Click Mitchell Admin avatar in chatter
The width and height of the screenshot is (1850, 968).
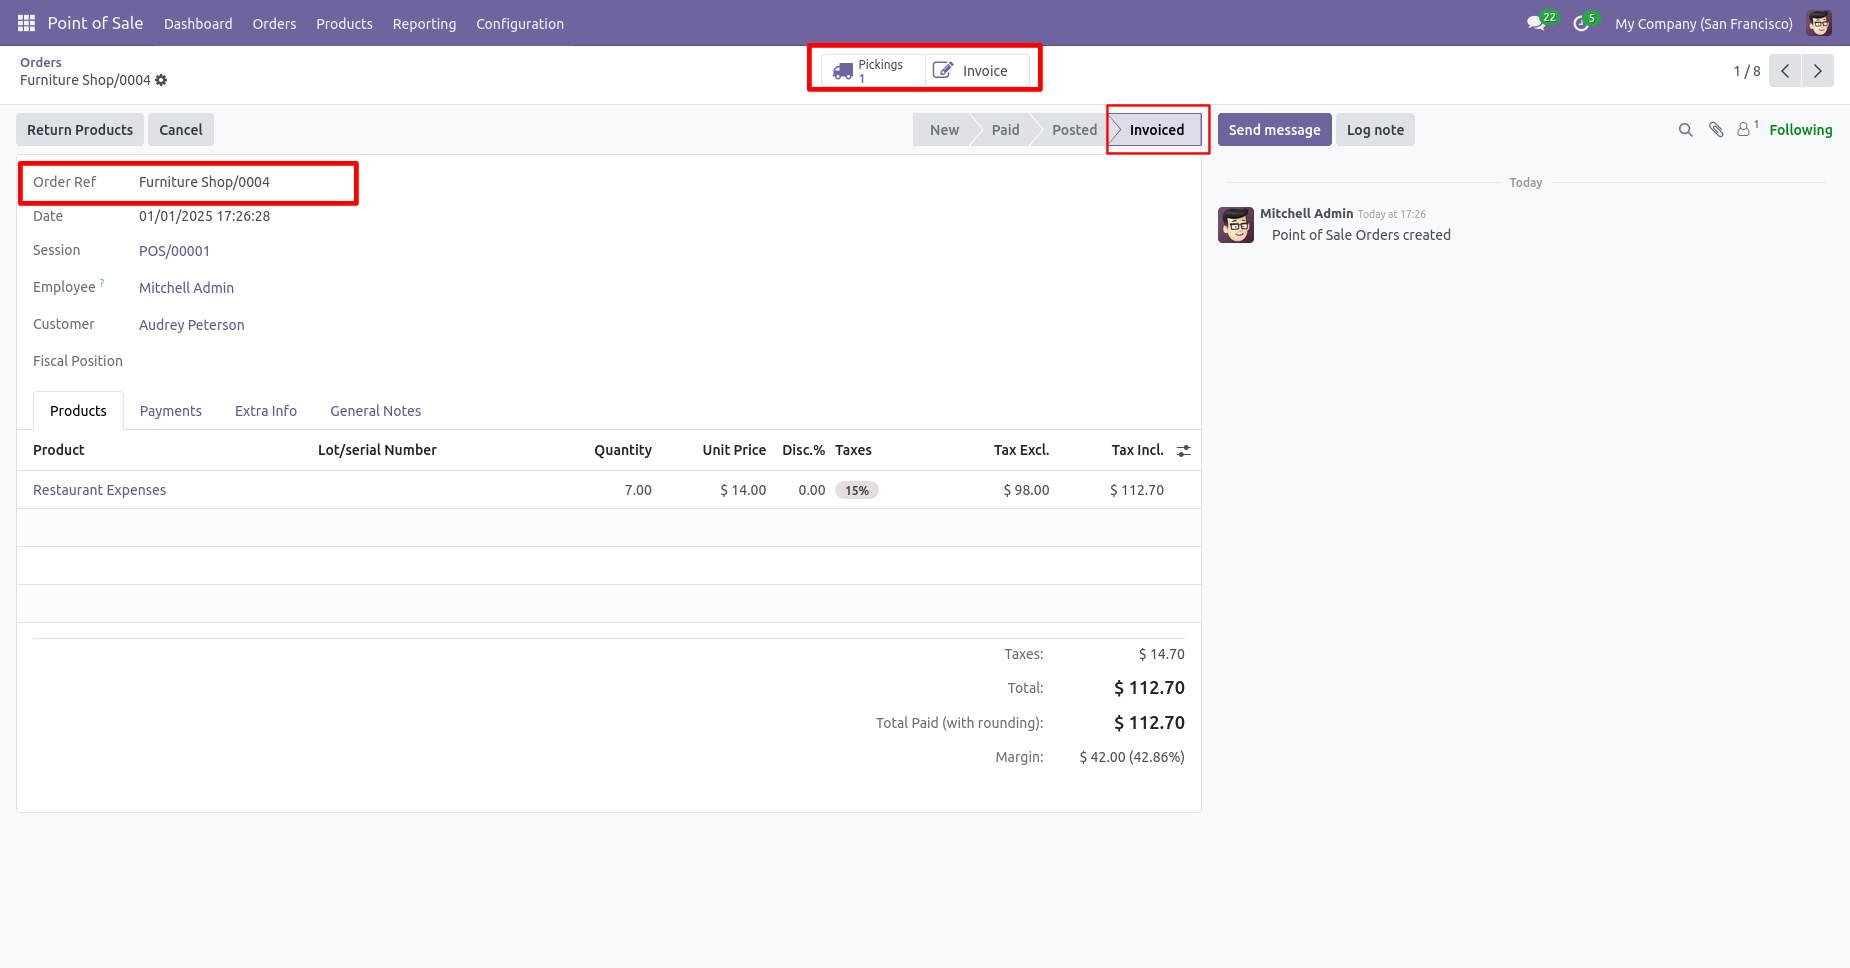pyautogui.click(x=1236, y=225)
